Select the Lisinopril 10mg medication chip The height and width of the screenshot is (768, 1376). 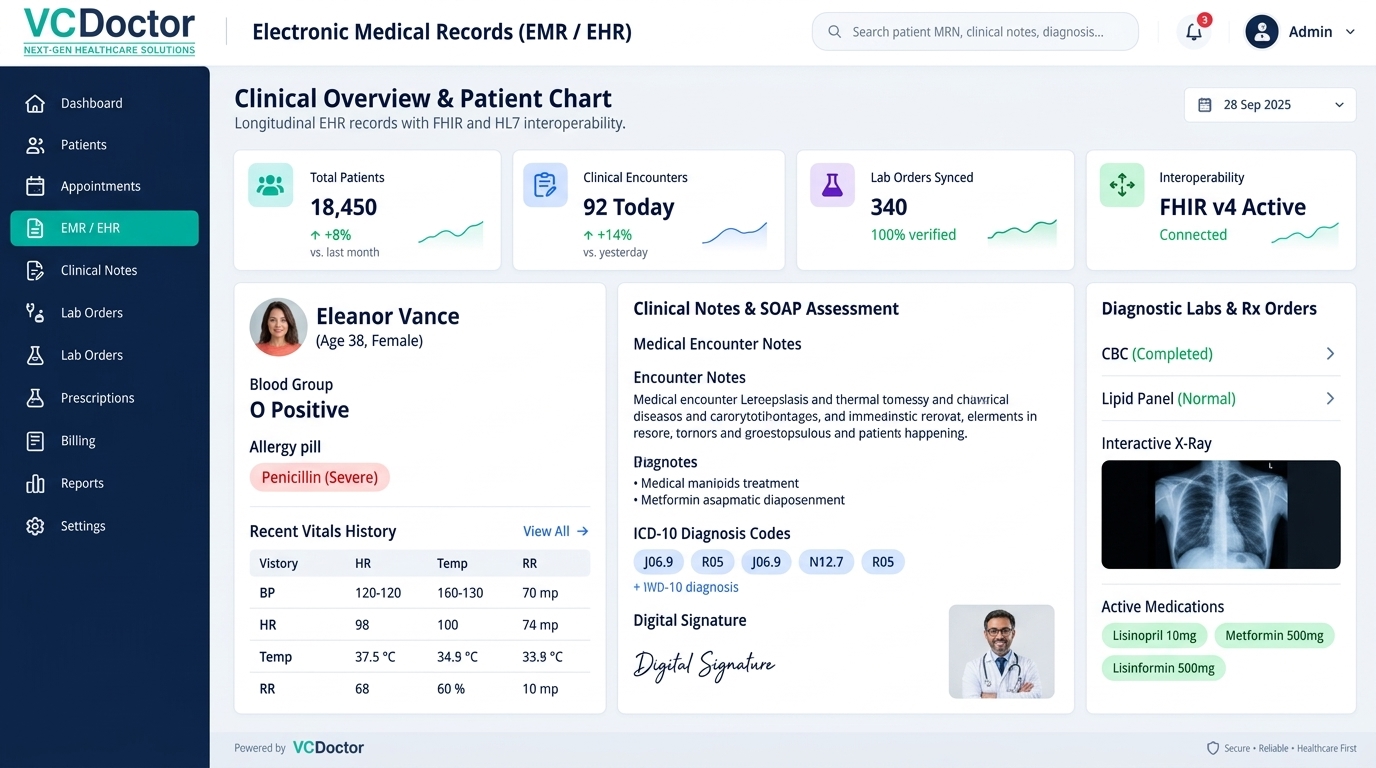click(x=1154, y=636)
